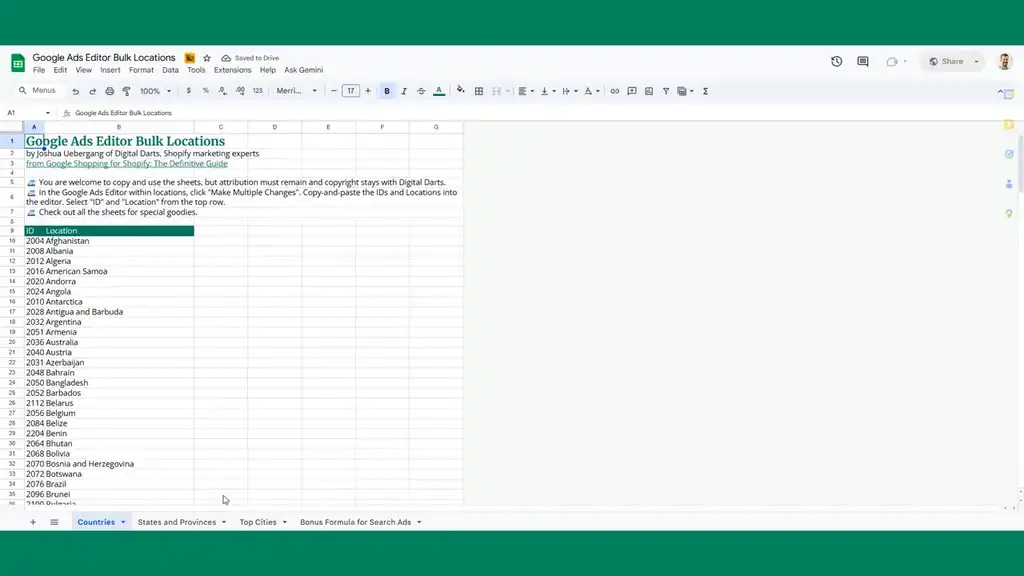The width and height of the screenshot is (1024, 576).
Task: Open the text color picker
Action: click(x=438, y=91)
